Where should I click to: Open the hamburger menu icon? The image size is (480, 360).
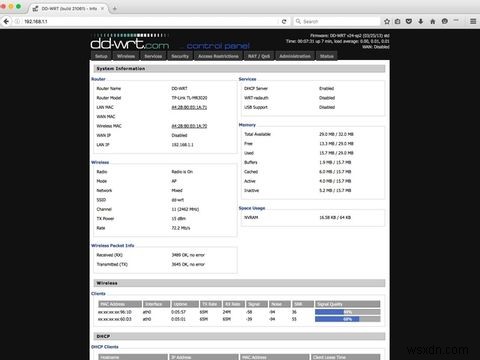click(473, 21)
